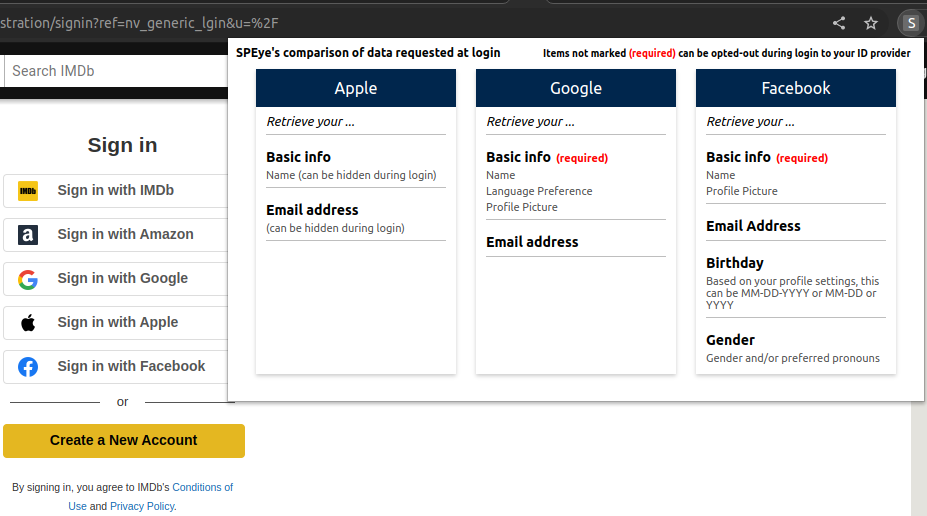Click the 'Sign in' page heading
Viewport: 927px width, 516px height.
pyautogui.click(x=122, y=145)
